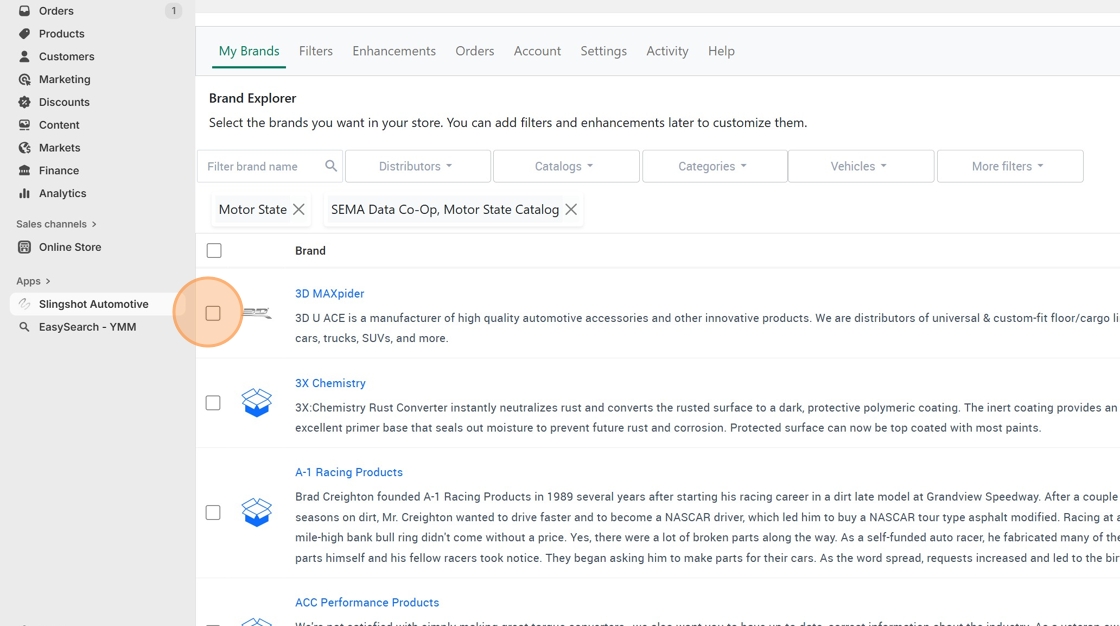Remove the Motor State filter chip
The height and width of the screenshot is (626, 1120).
pos(299,209)
